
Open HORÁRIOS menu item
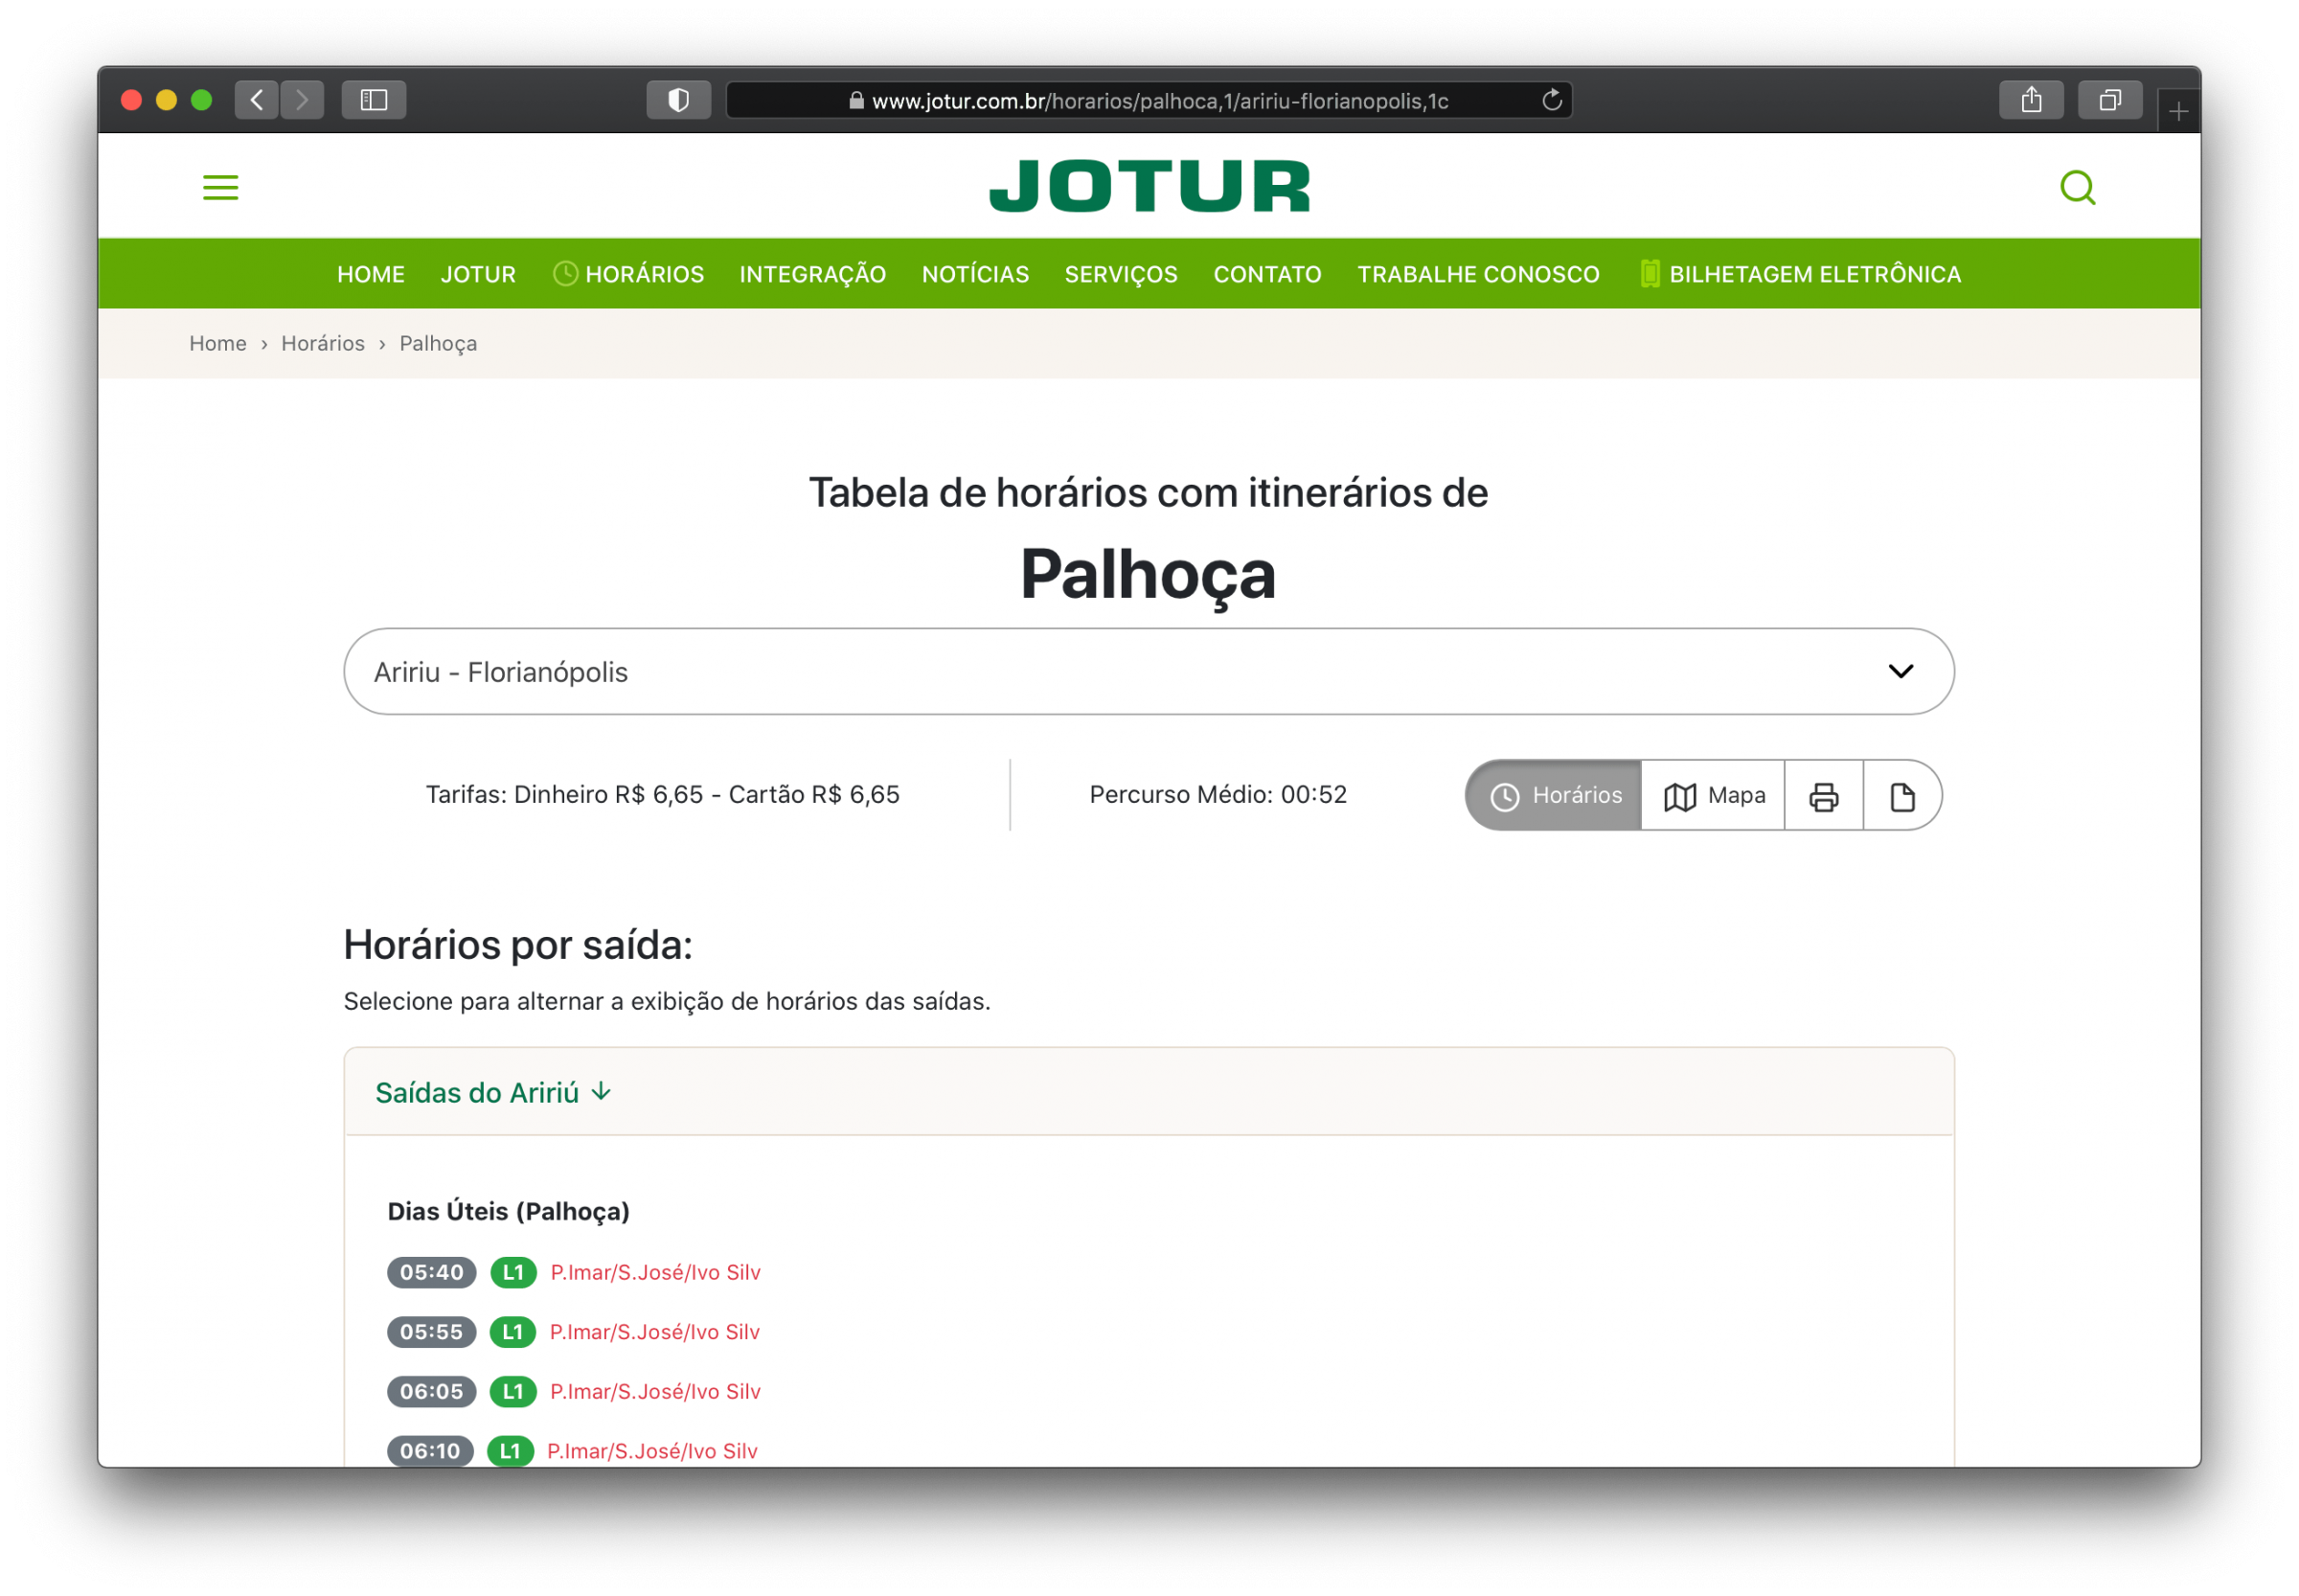(629, 274)
